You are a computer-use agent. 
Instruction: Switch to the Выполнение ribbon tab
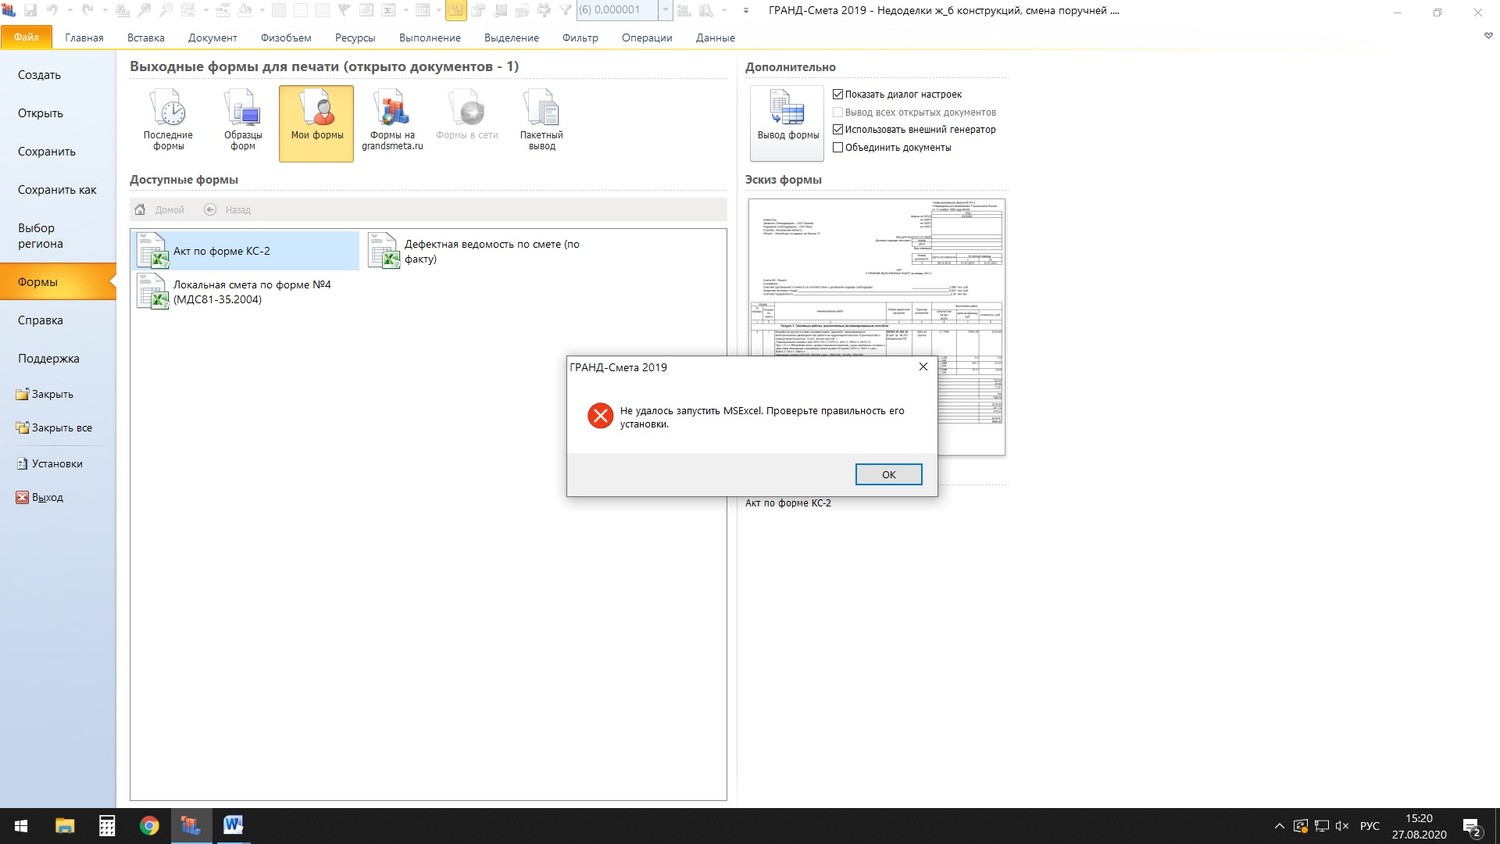(x=430, y=38)
